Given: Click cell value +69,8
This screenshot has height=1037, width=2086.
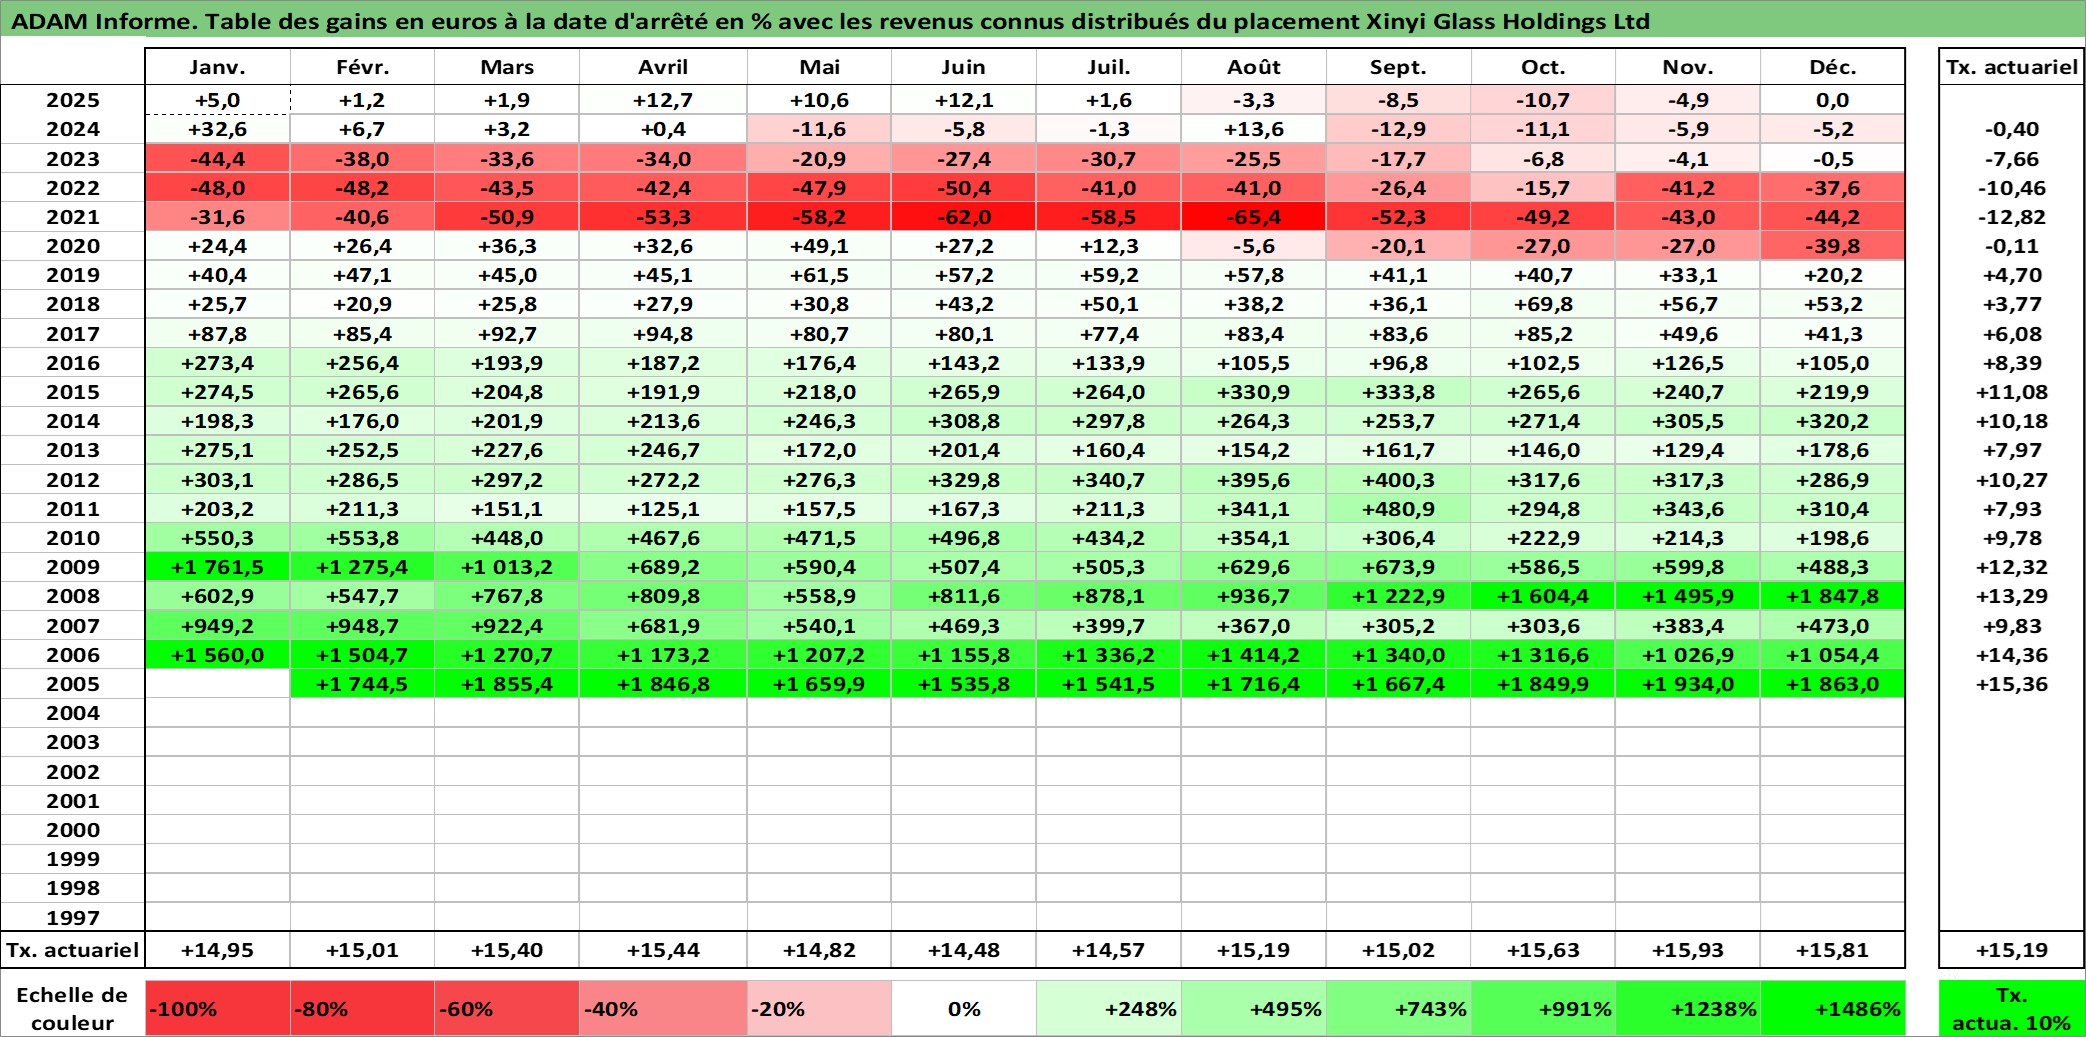Looking at the screenshot, I should (x=1543, y=304).
